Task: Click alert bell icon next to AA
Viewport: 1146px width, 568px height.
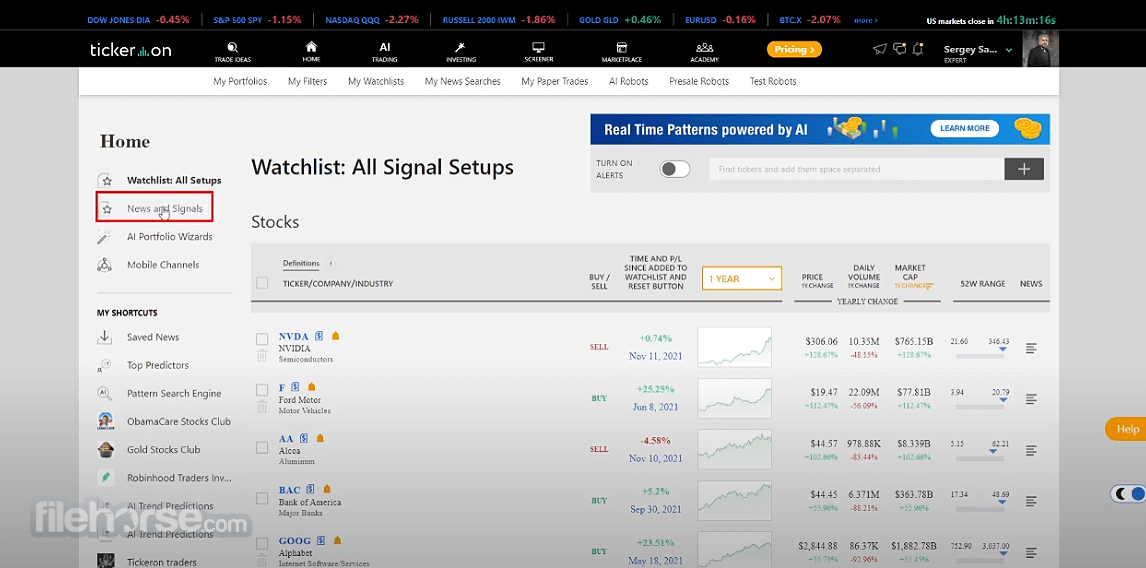Action: point(319,439)
